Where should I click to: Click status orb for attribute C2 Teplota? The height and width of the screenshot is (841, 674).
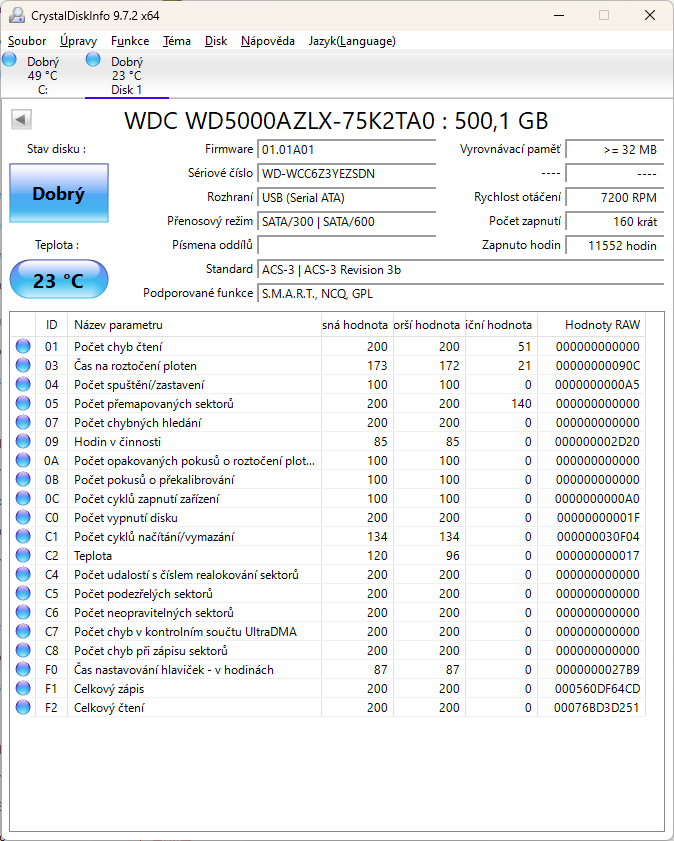coord(23,555)
